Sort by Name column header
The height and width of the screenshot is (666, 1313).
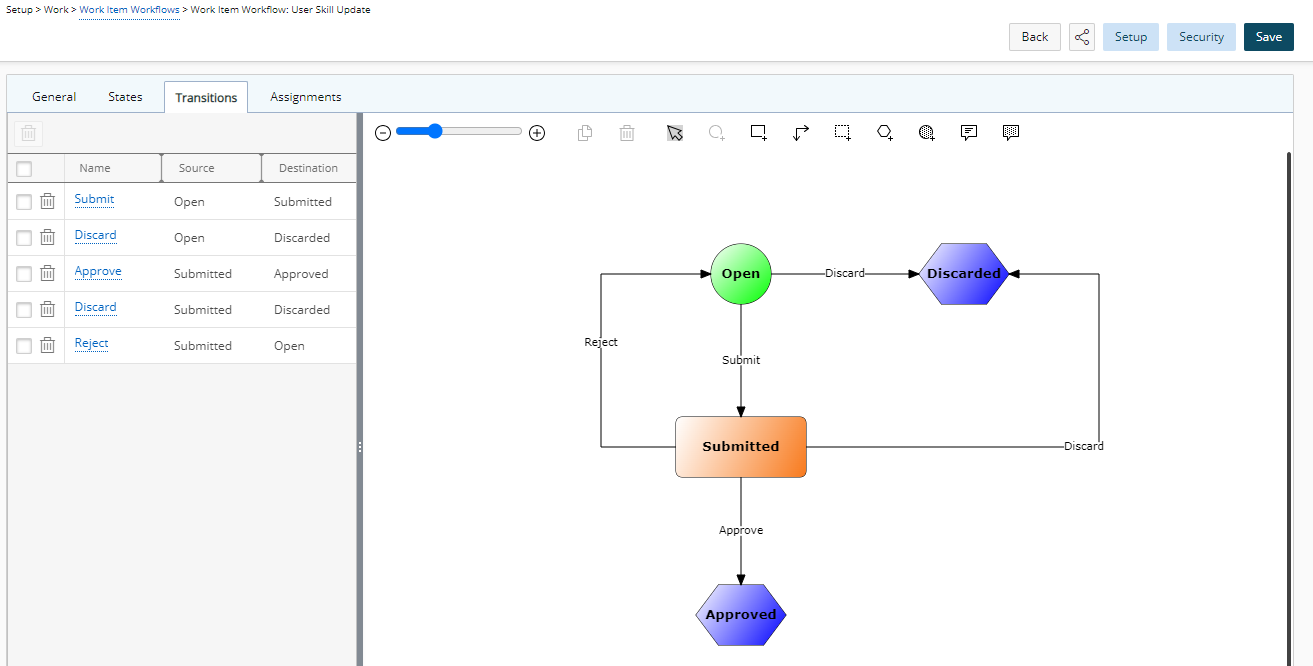pos(113,168)
